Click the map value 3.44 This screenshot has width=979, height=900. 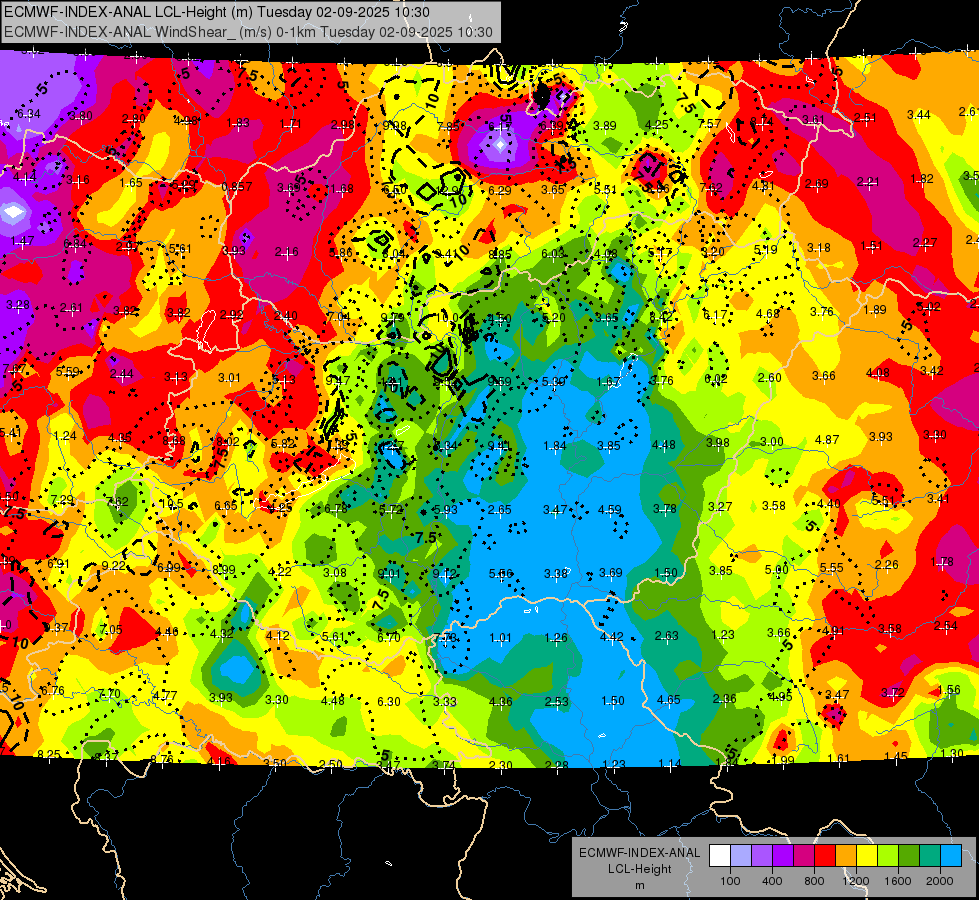918,114
